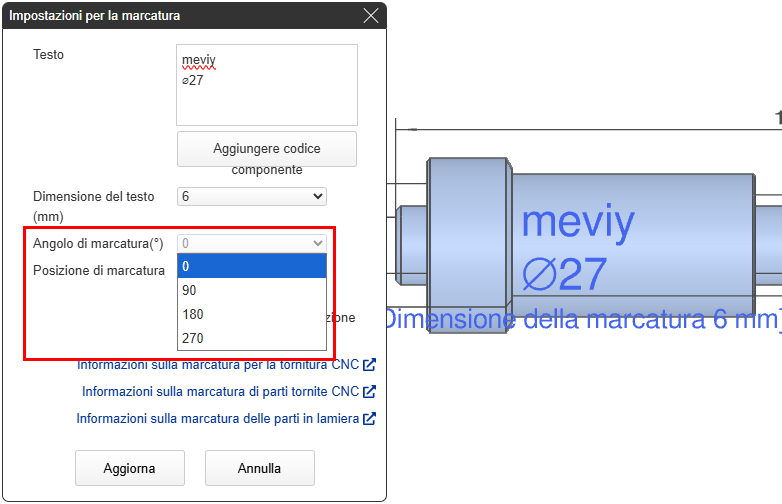Pick 270 from the angle options

point(251,338)
